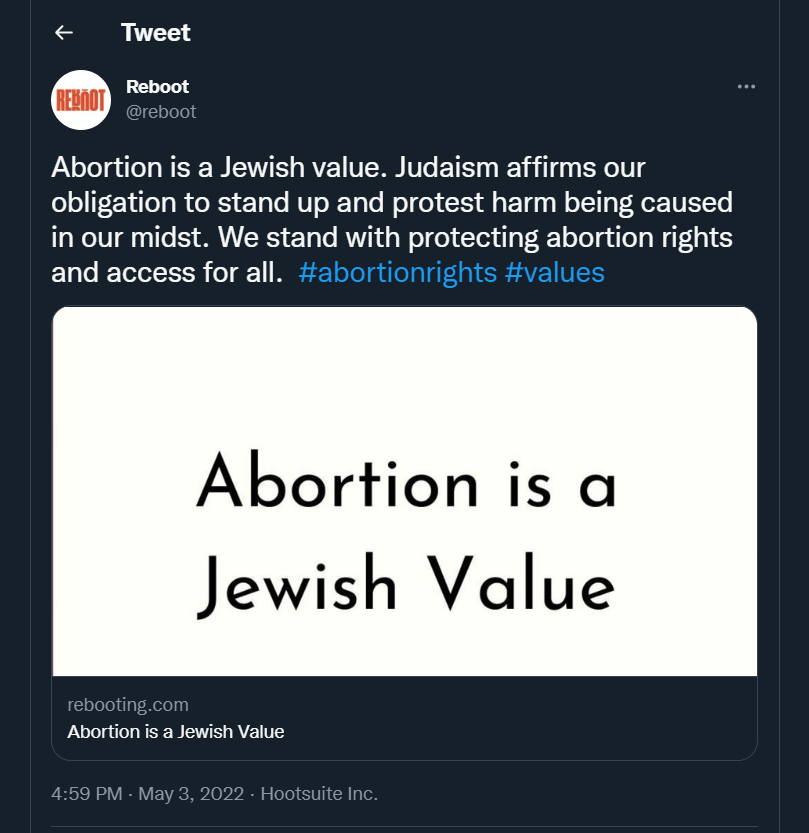809x833 pixels.
Task: Click the rebooting.com domain text
Action: [128, 705]
